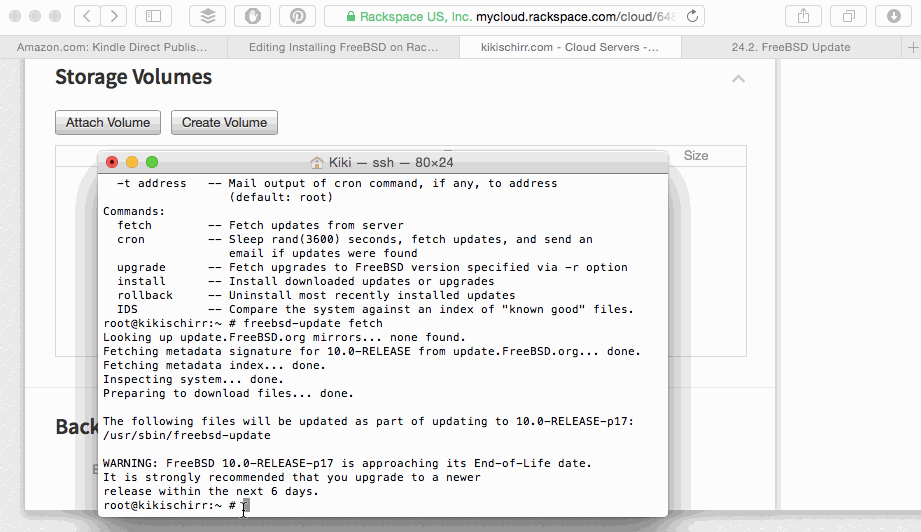This screenshot has height=532, width=921.
Task: Click 'release within the next 6 days.' line
Action: 211,491
